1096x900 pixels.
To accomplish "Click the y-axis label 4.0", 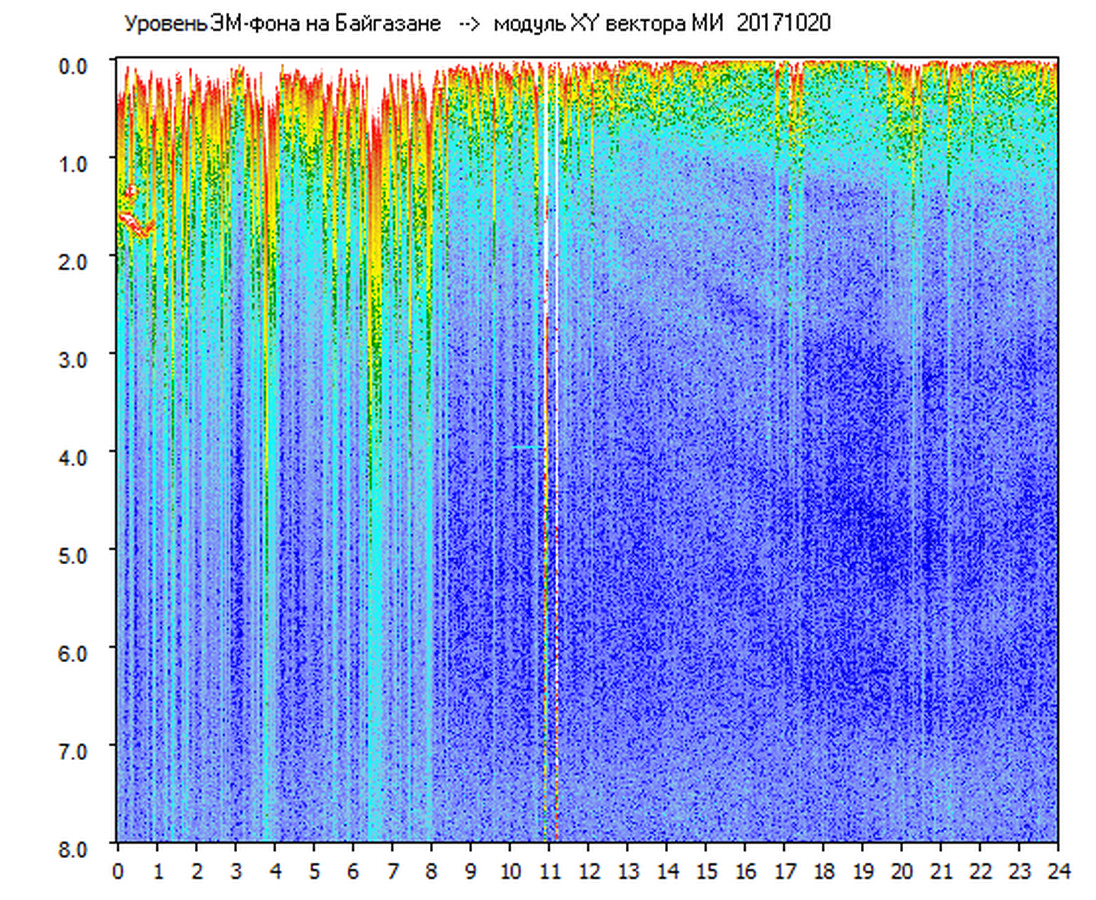I will point(75,456).
